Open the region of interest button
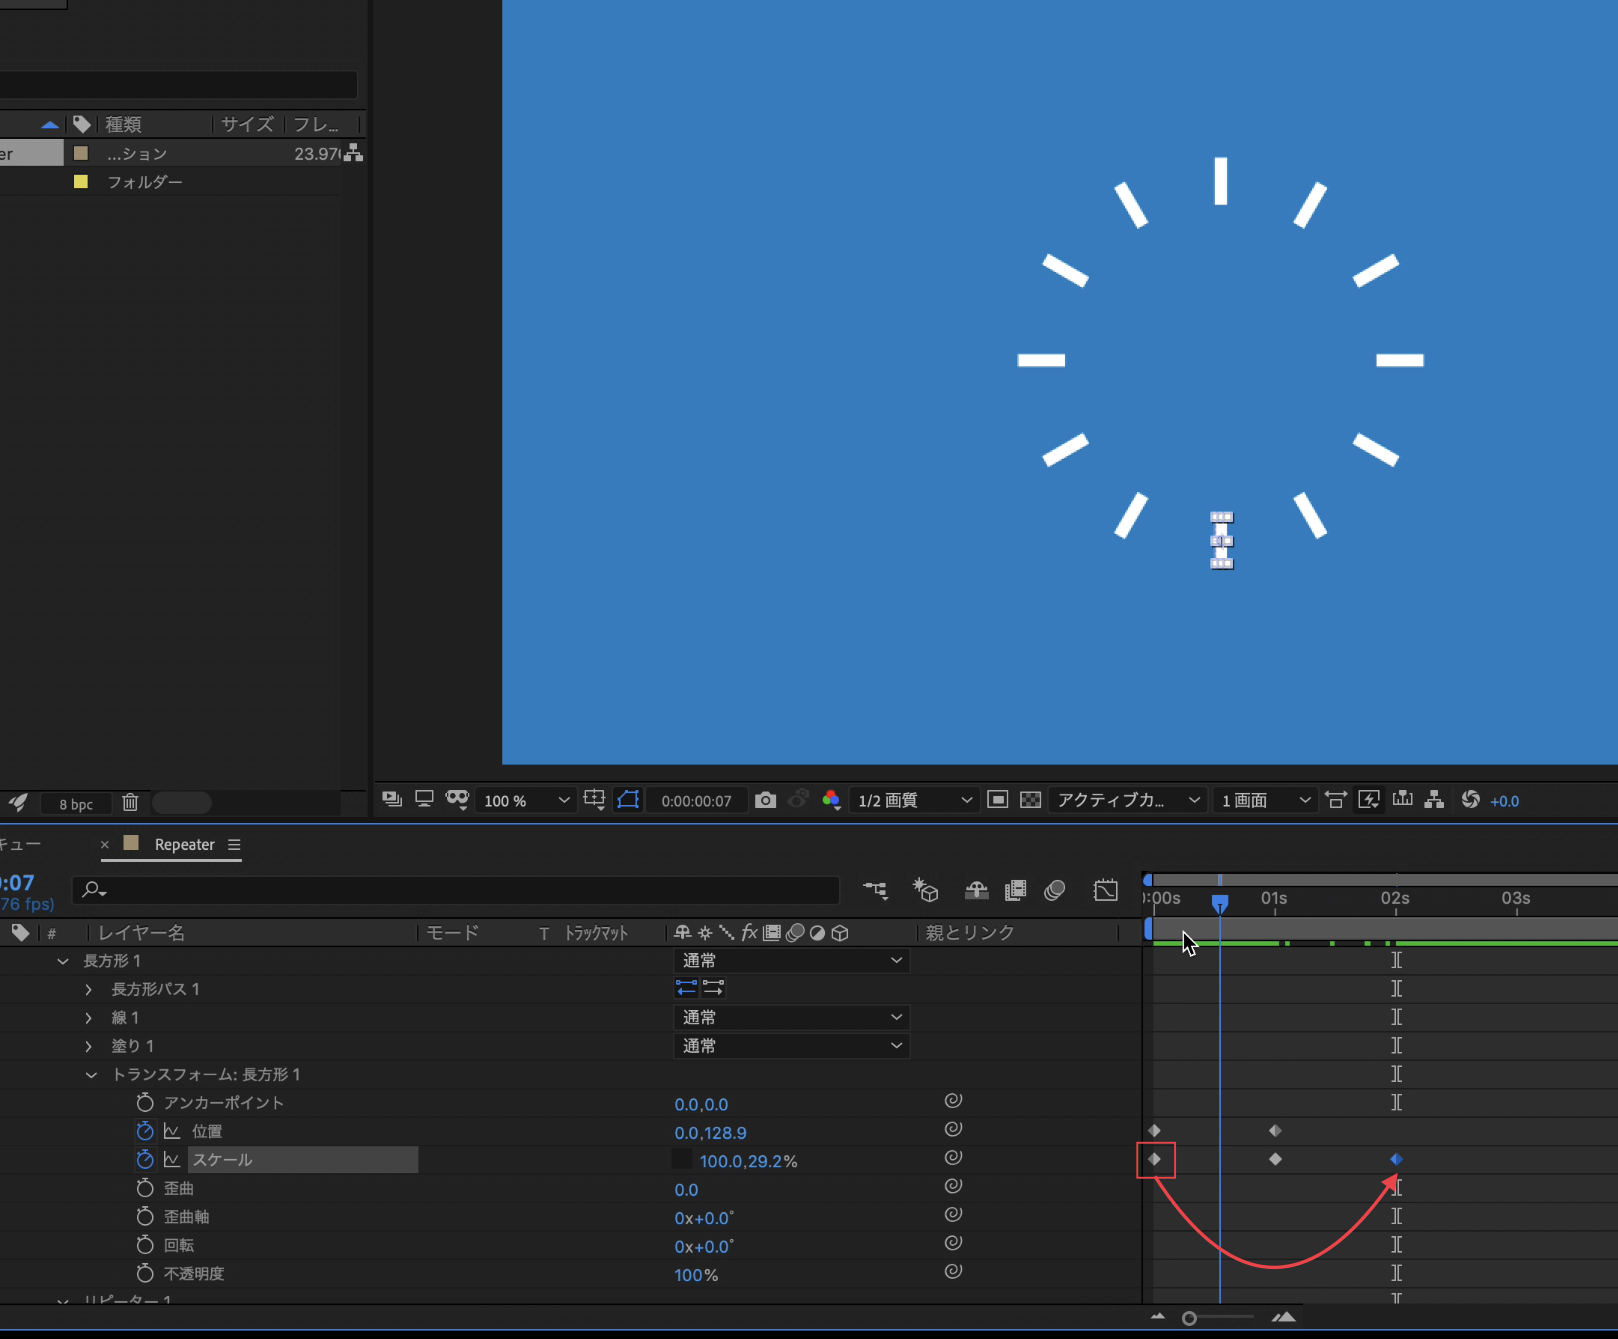Viewport: 1618px width, 1339px height. click(x=997, y=800)
